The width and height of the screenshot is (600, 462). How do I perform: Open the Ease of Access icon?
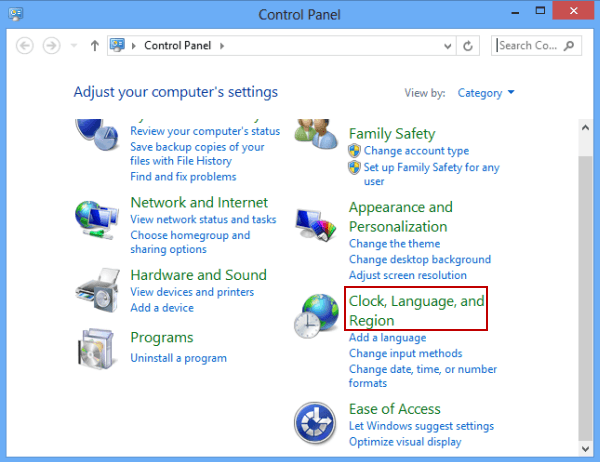coord(315,423)
